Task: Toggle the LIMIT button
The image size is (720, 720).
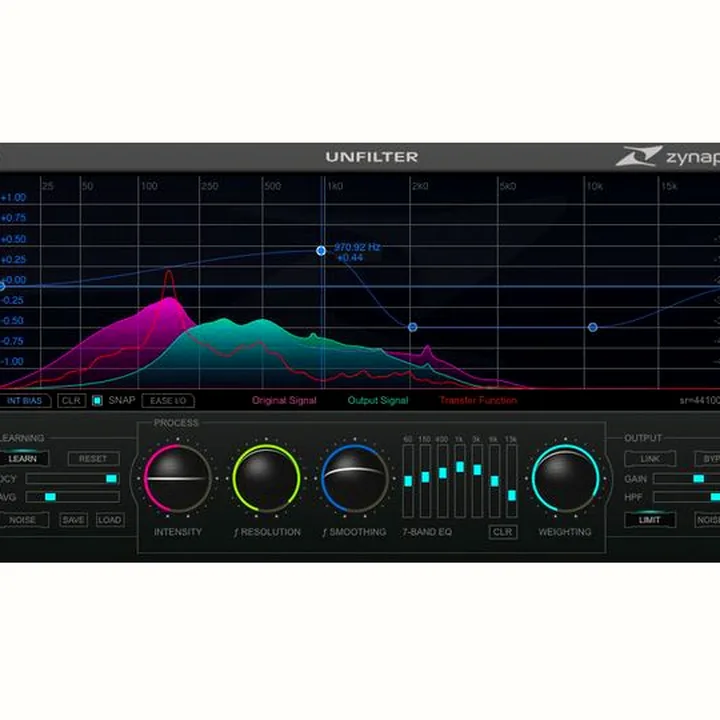Action: (650, 520)
